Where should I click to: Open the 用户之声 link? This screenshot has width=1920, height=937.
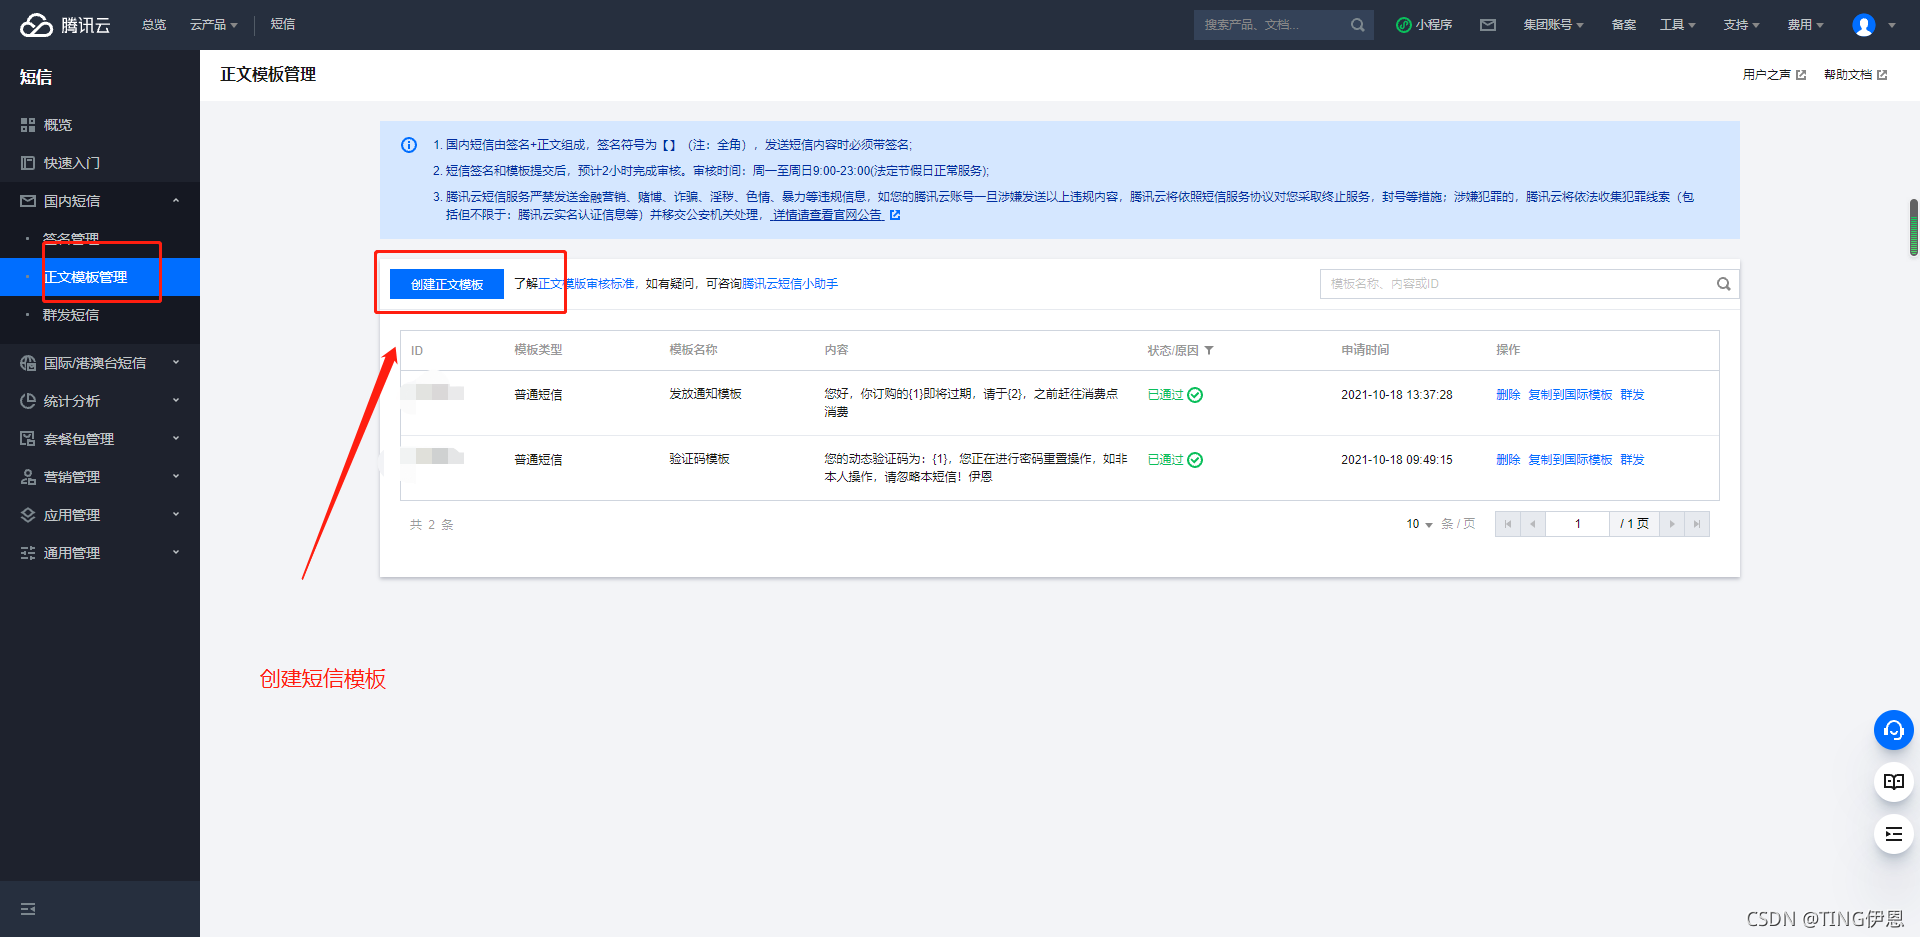[1774, 75]
